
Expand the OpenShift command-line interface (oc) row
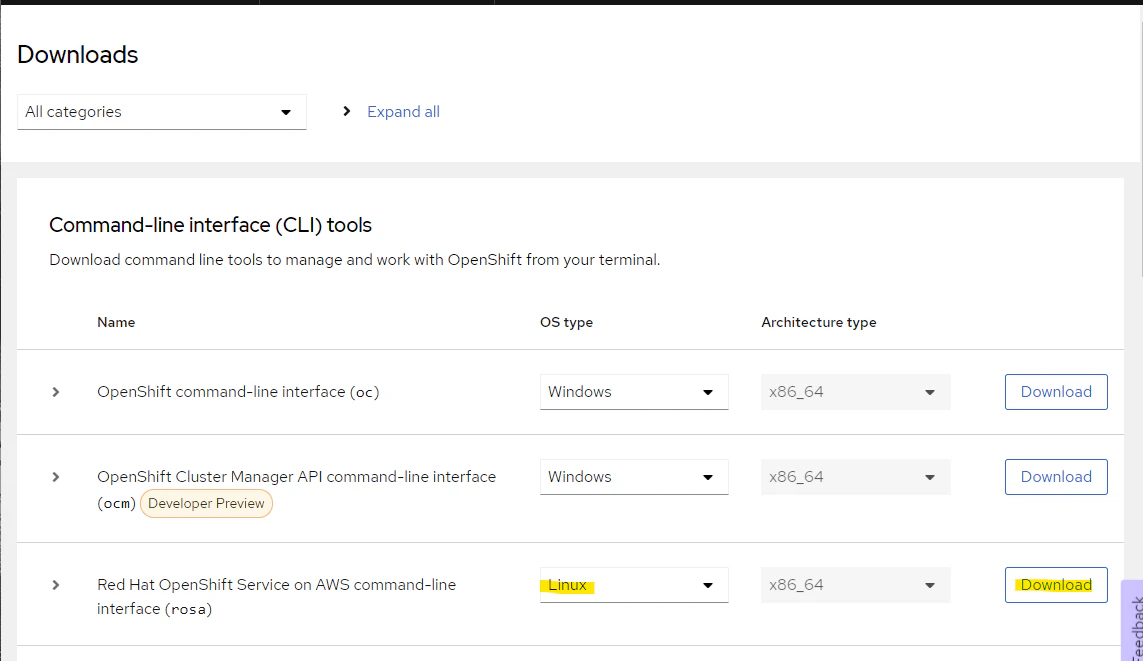click(x=55, y=392)
